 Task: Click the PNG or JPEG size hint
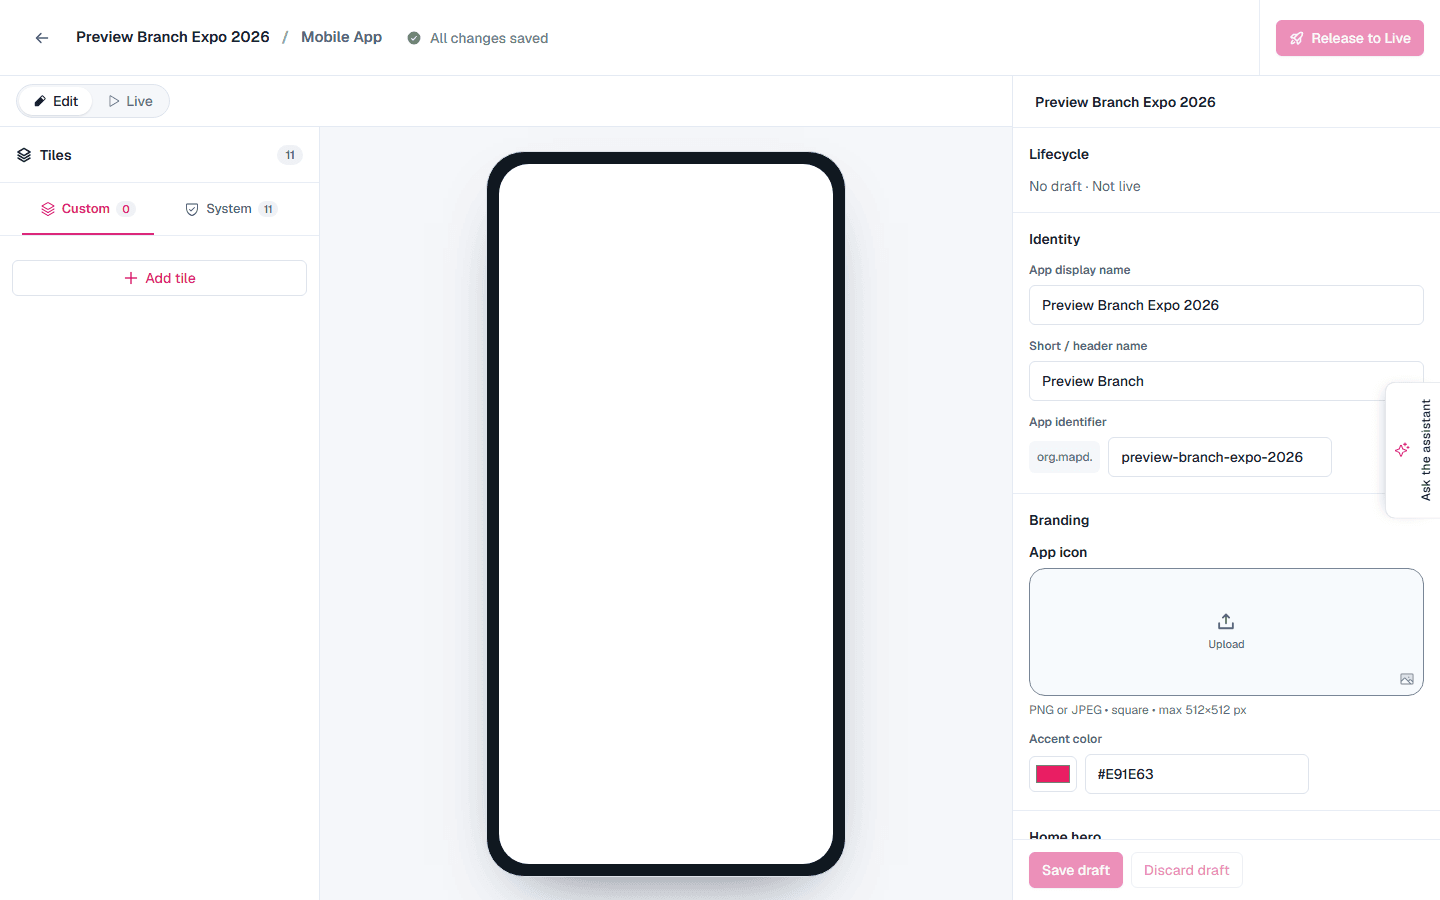1138,710
